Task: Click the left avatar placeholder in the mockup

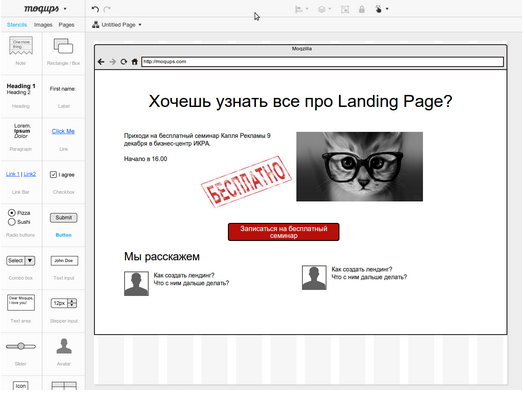Action: tap(136, 283)
